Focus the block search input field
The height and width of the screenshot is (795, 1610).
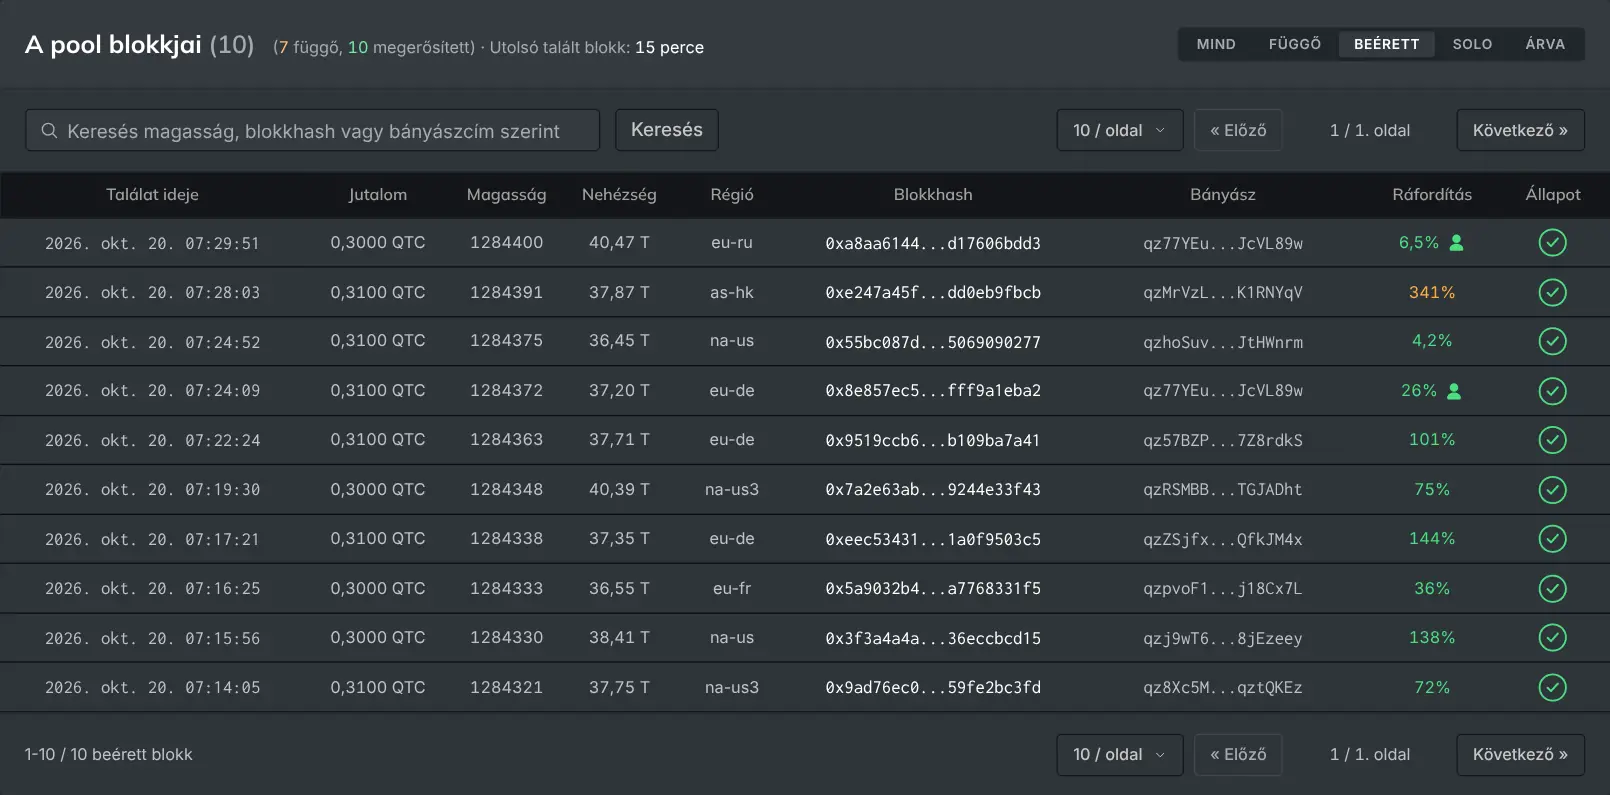(x=312, y=130)
